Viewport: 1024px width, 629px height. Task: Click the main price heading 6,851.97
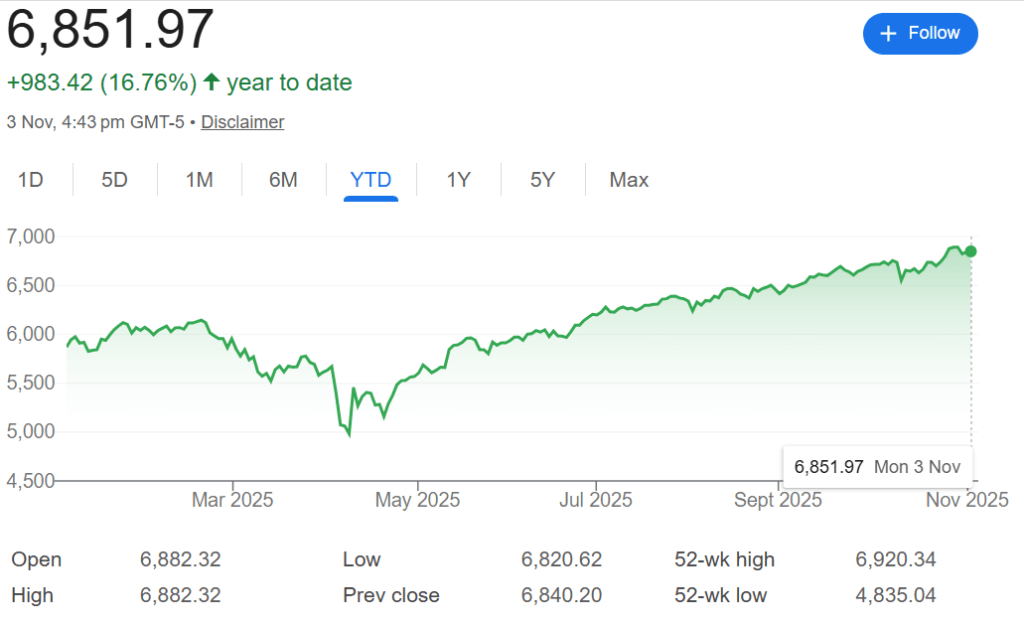(110, 30)
